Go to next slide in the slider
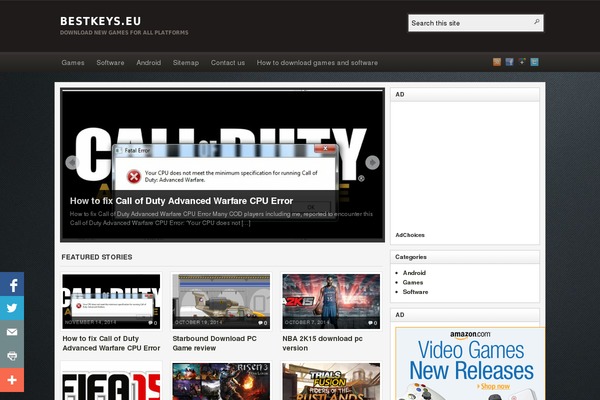Screen dimensions: 600x400 [372, 163]
